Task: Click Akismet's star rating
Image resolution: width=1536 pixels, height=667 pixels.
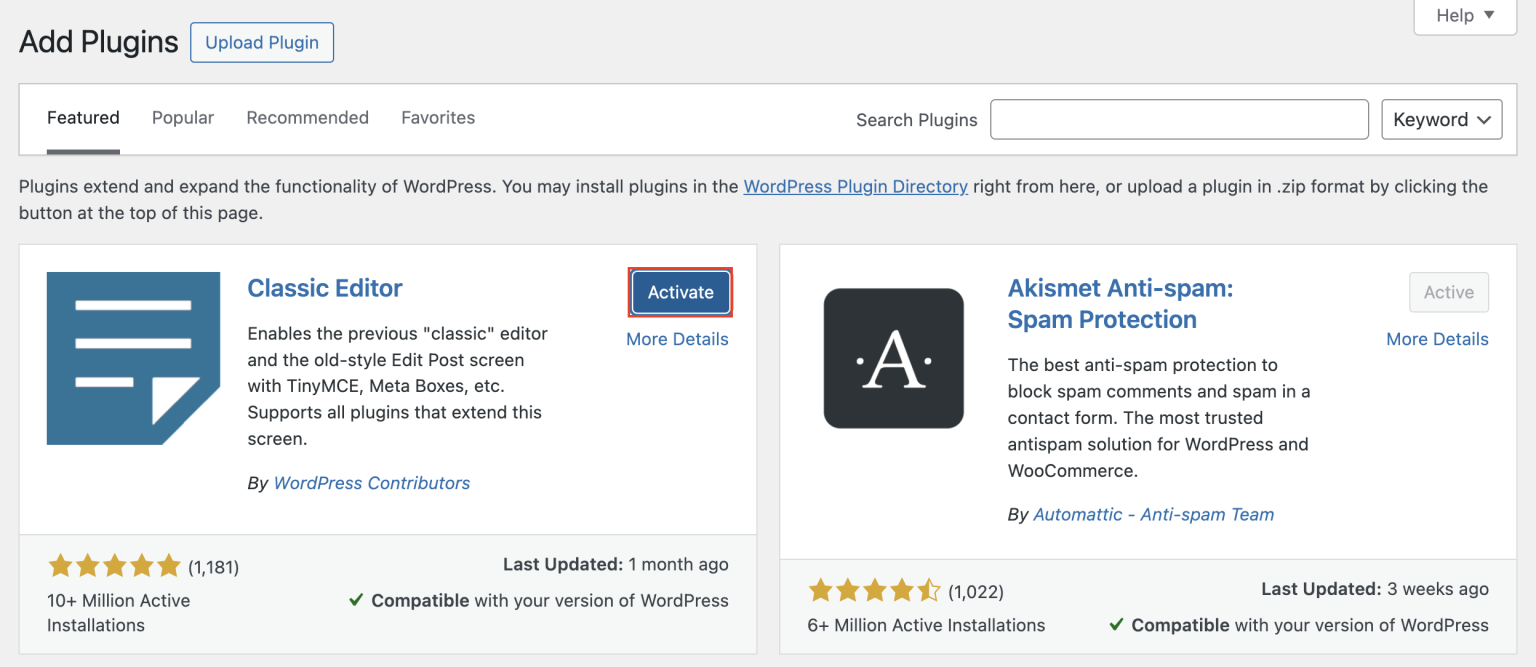Action: 874,591
